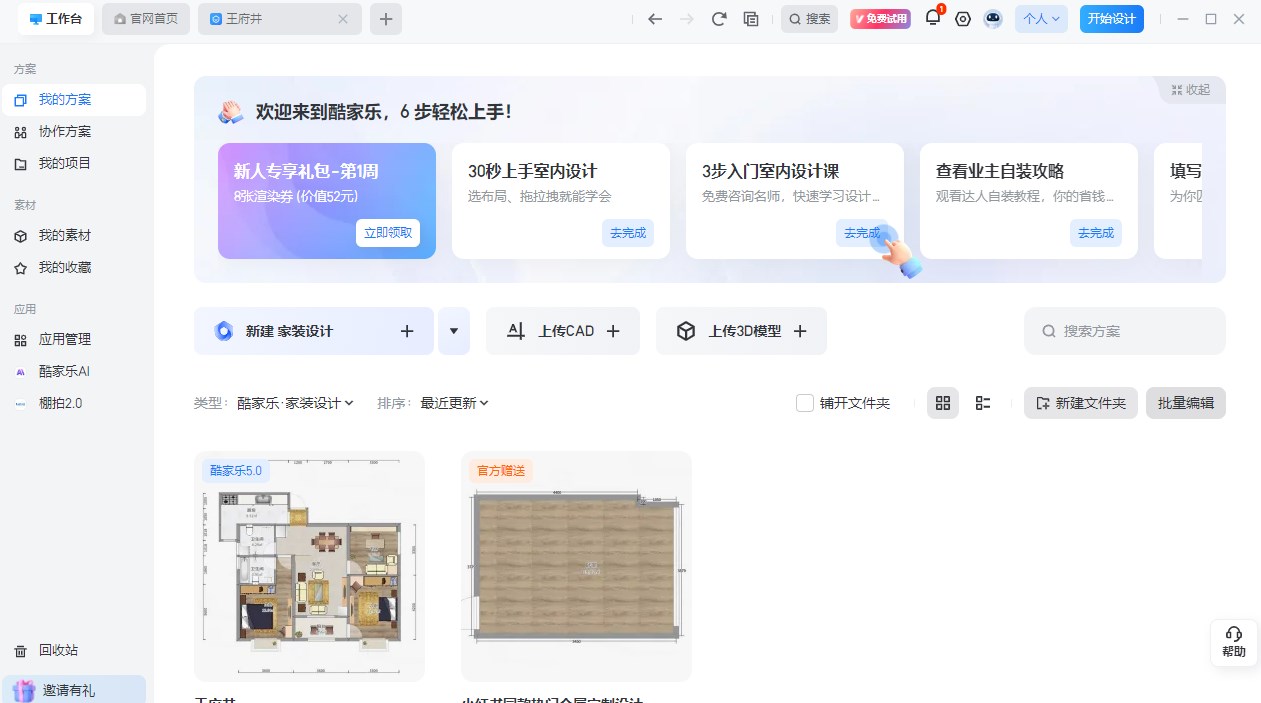Screen dimensions: 1261x703
Task: Click the 上传CAD plus icon
Action: (x=613, y=331)
